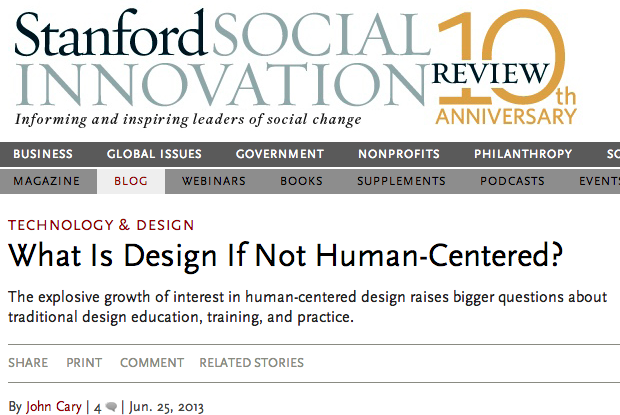Screen dimensions: 620x415
Task: Open the Government section
Action: tap(280, 154)
